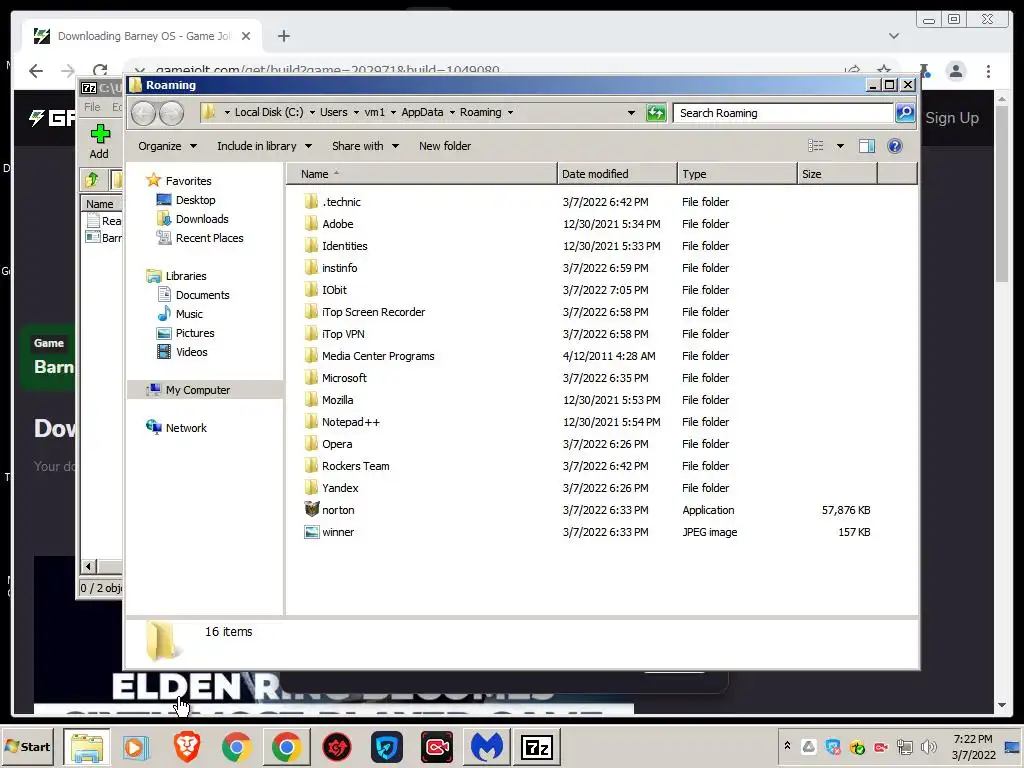Click Local Disk (C:) in breadcrumb

click(268, 112)
